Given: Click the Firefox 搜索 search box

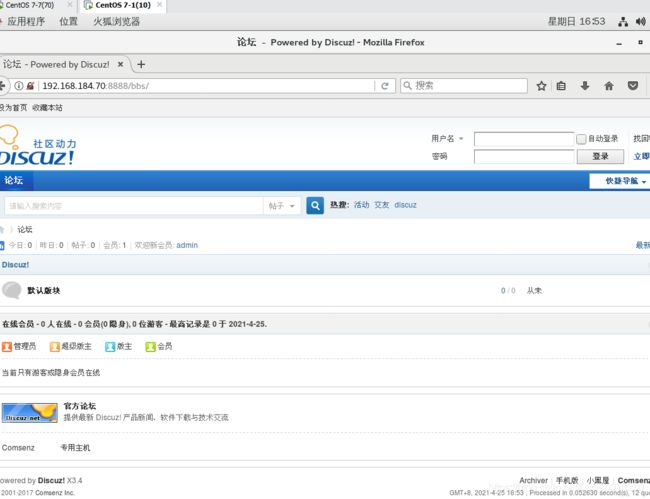Looking at the screenshot, I should click(463, 86).
